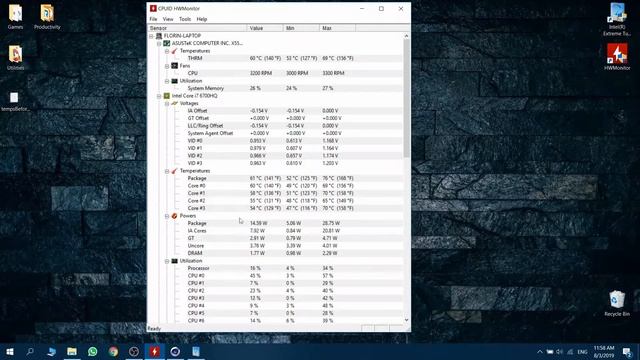The width and height of the screenshot is (640, 360).
Task: Collapse the ASUSTeK COMPUTER INC. node
Action: (159, 44)
